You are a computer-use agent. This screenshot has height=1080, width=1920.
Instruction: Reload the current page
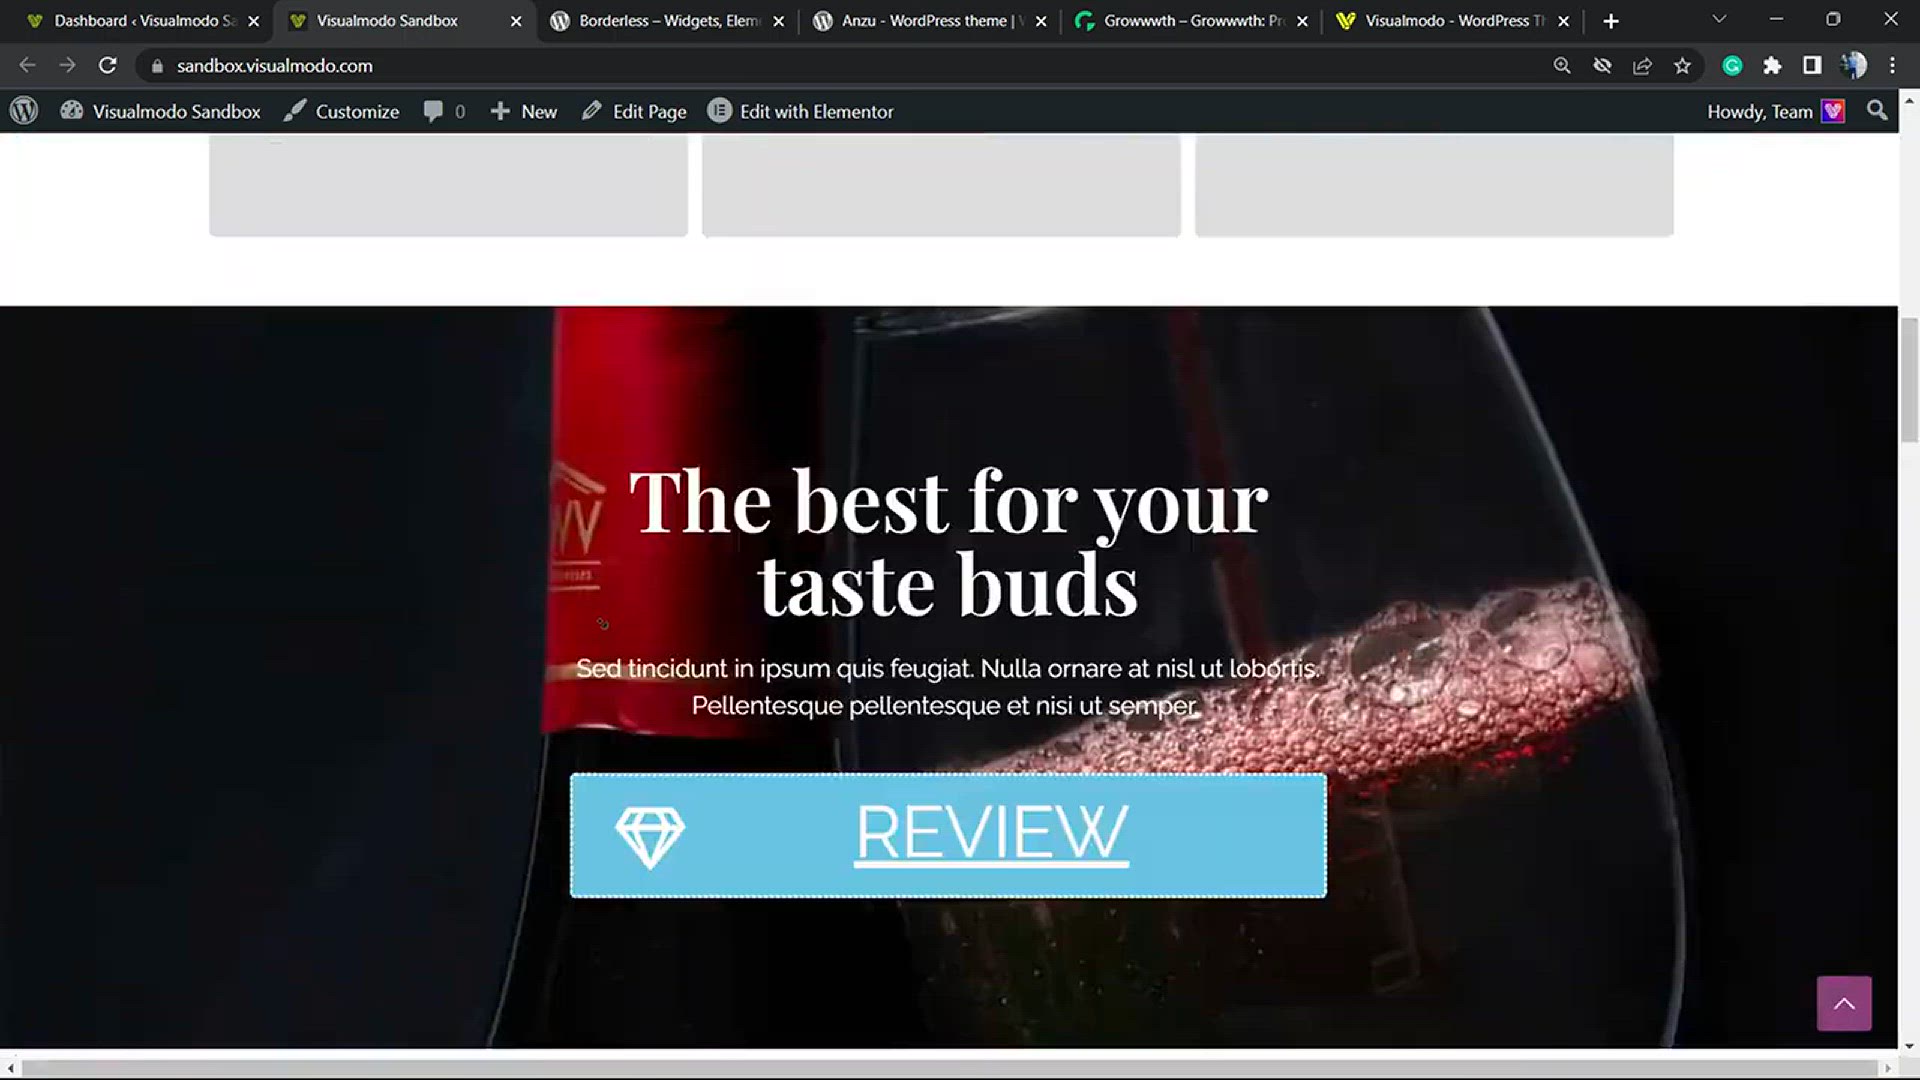point(108,65)
